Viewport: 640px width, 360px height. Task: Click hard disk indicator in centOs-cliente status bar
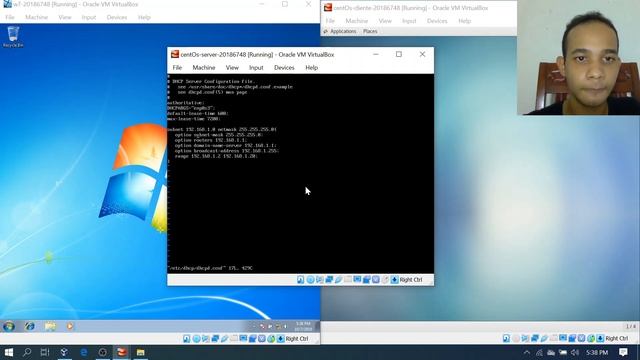tap(507, 338)
